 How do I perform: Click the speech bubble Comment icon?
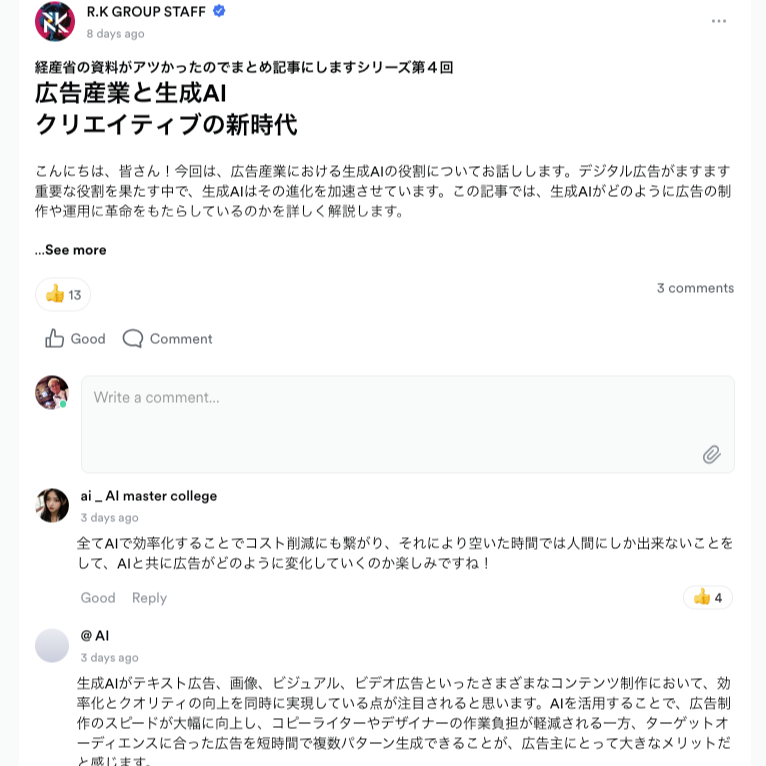(x=132, y=338)
